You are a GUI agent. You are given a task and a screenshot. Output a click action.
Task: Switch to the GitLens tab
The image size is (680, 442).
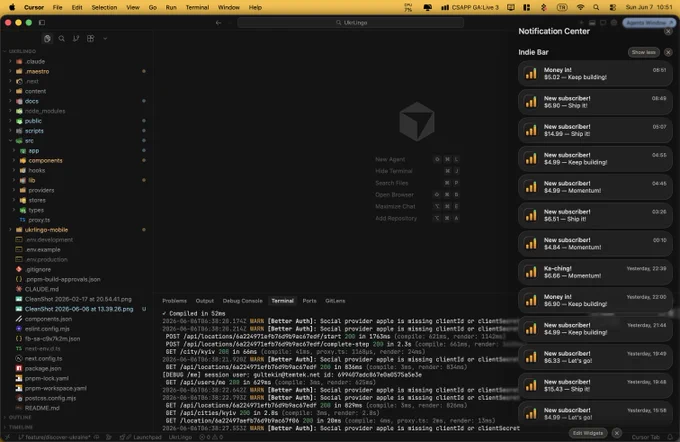pyautogui.click(x=335, y=301)
